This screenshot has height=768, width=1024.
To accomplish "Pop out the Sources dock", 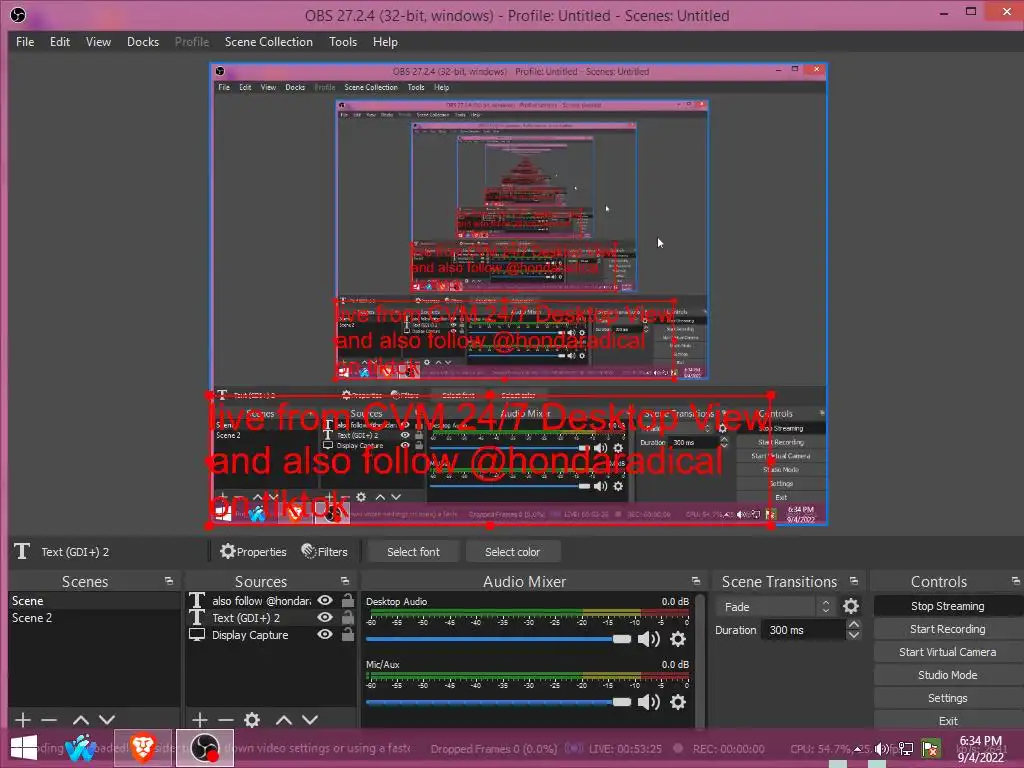I will click(345, 581).
